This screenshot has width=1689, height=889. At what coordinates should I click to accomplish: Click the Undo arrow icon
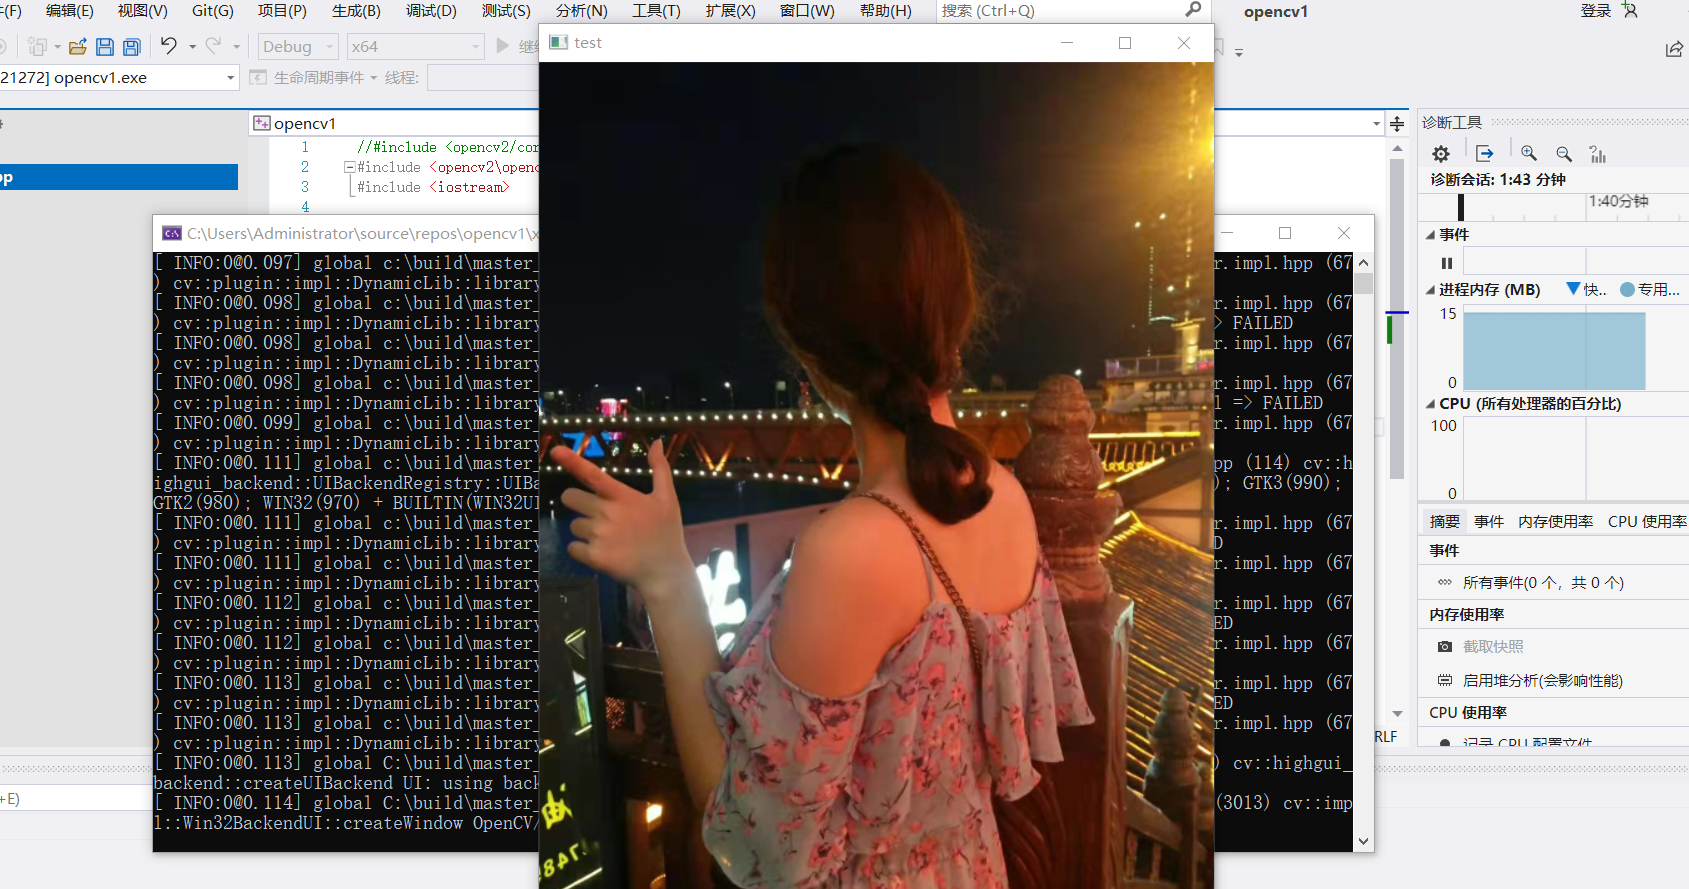point(168,46)
